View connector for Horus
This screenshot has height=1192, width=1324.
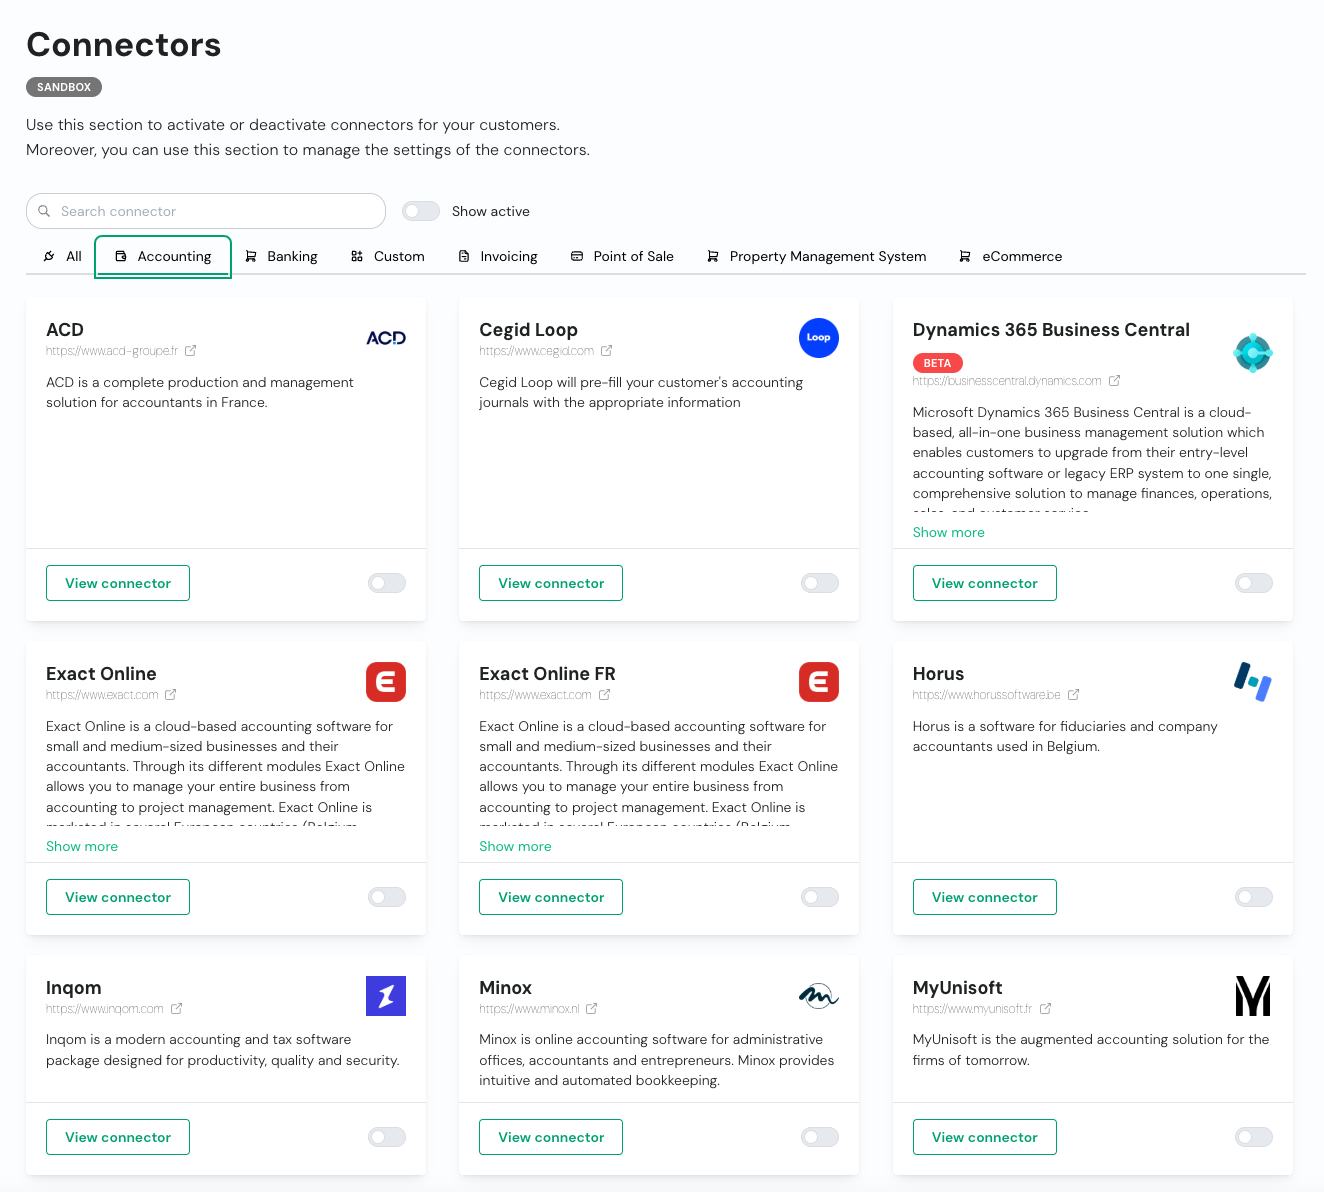[985, 897]
